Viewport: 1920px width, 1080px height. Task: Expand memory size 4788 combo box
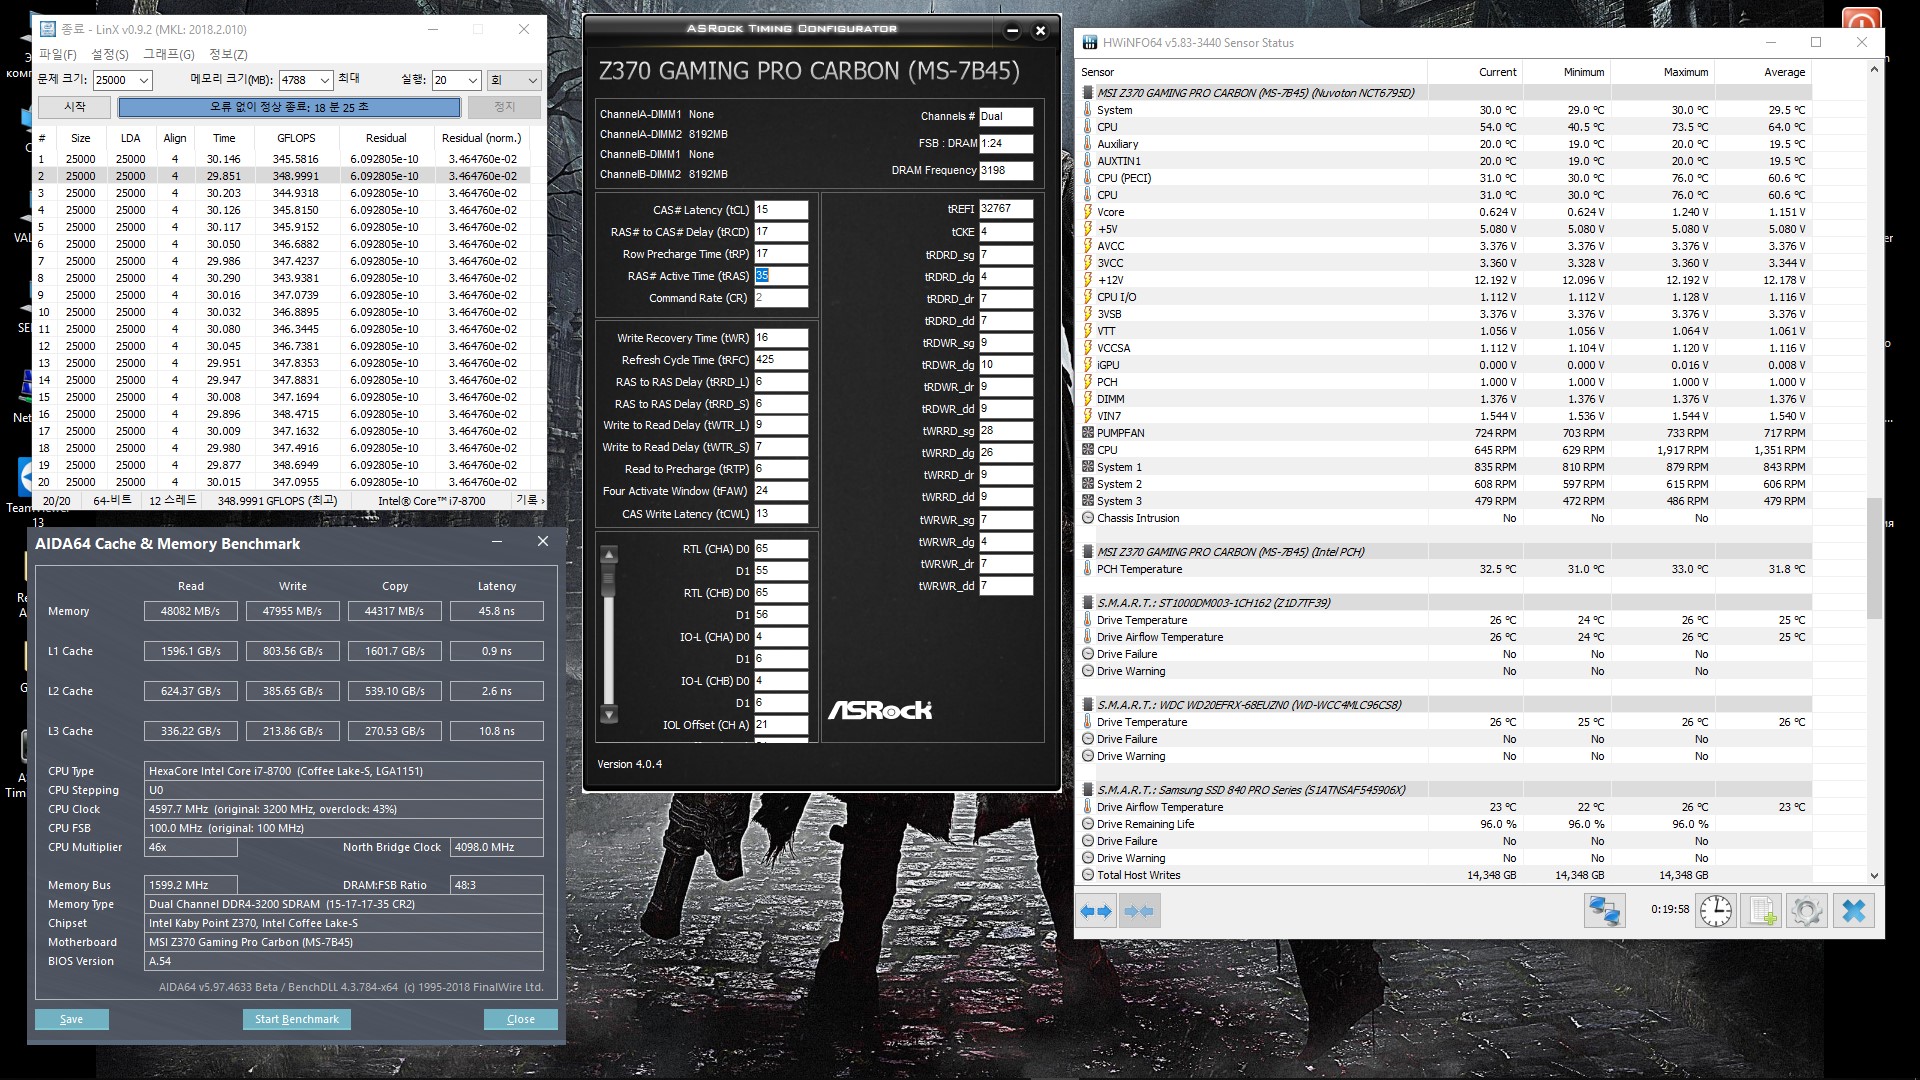(x=324, y=81)
